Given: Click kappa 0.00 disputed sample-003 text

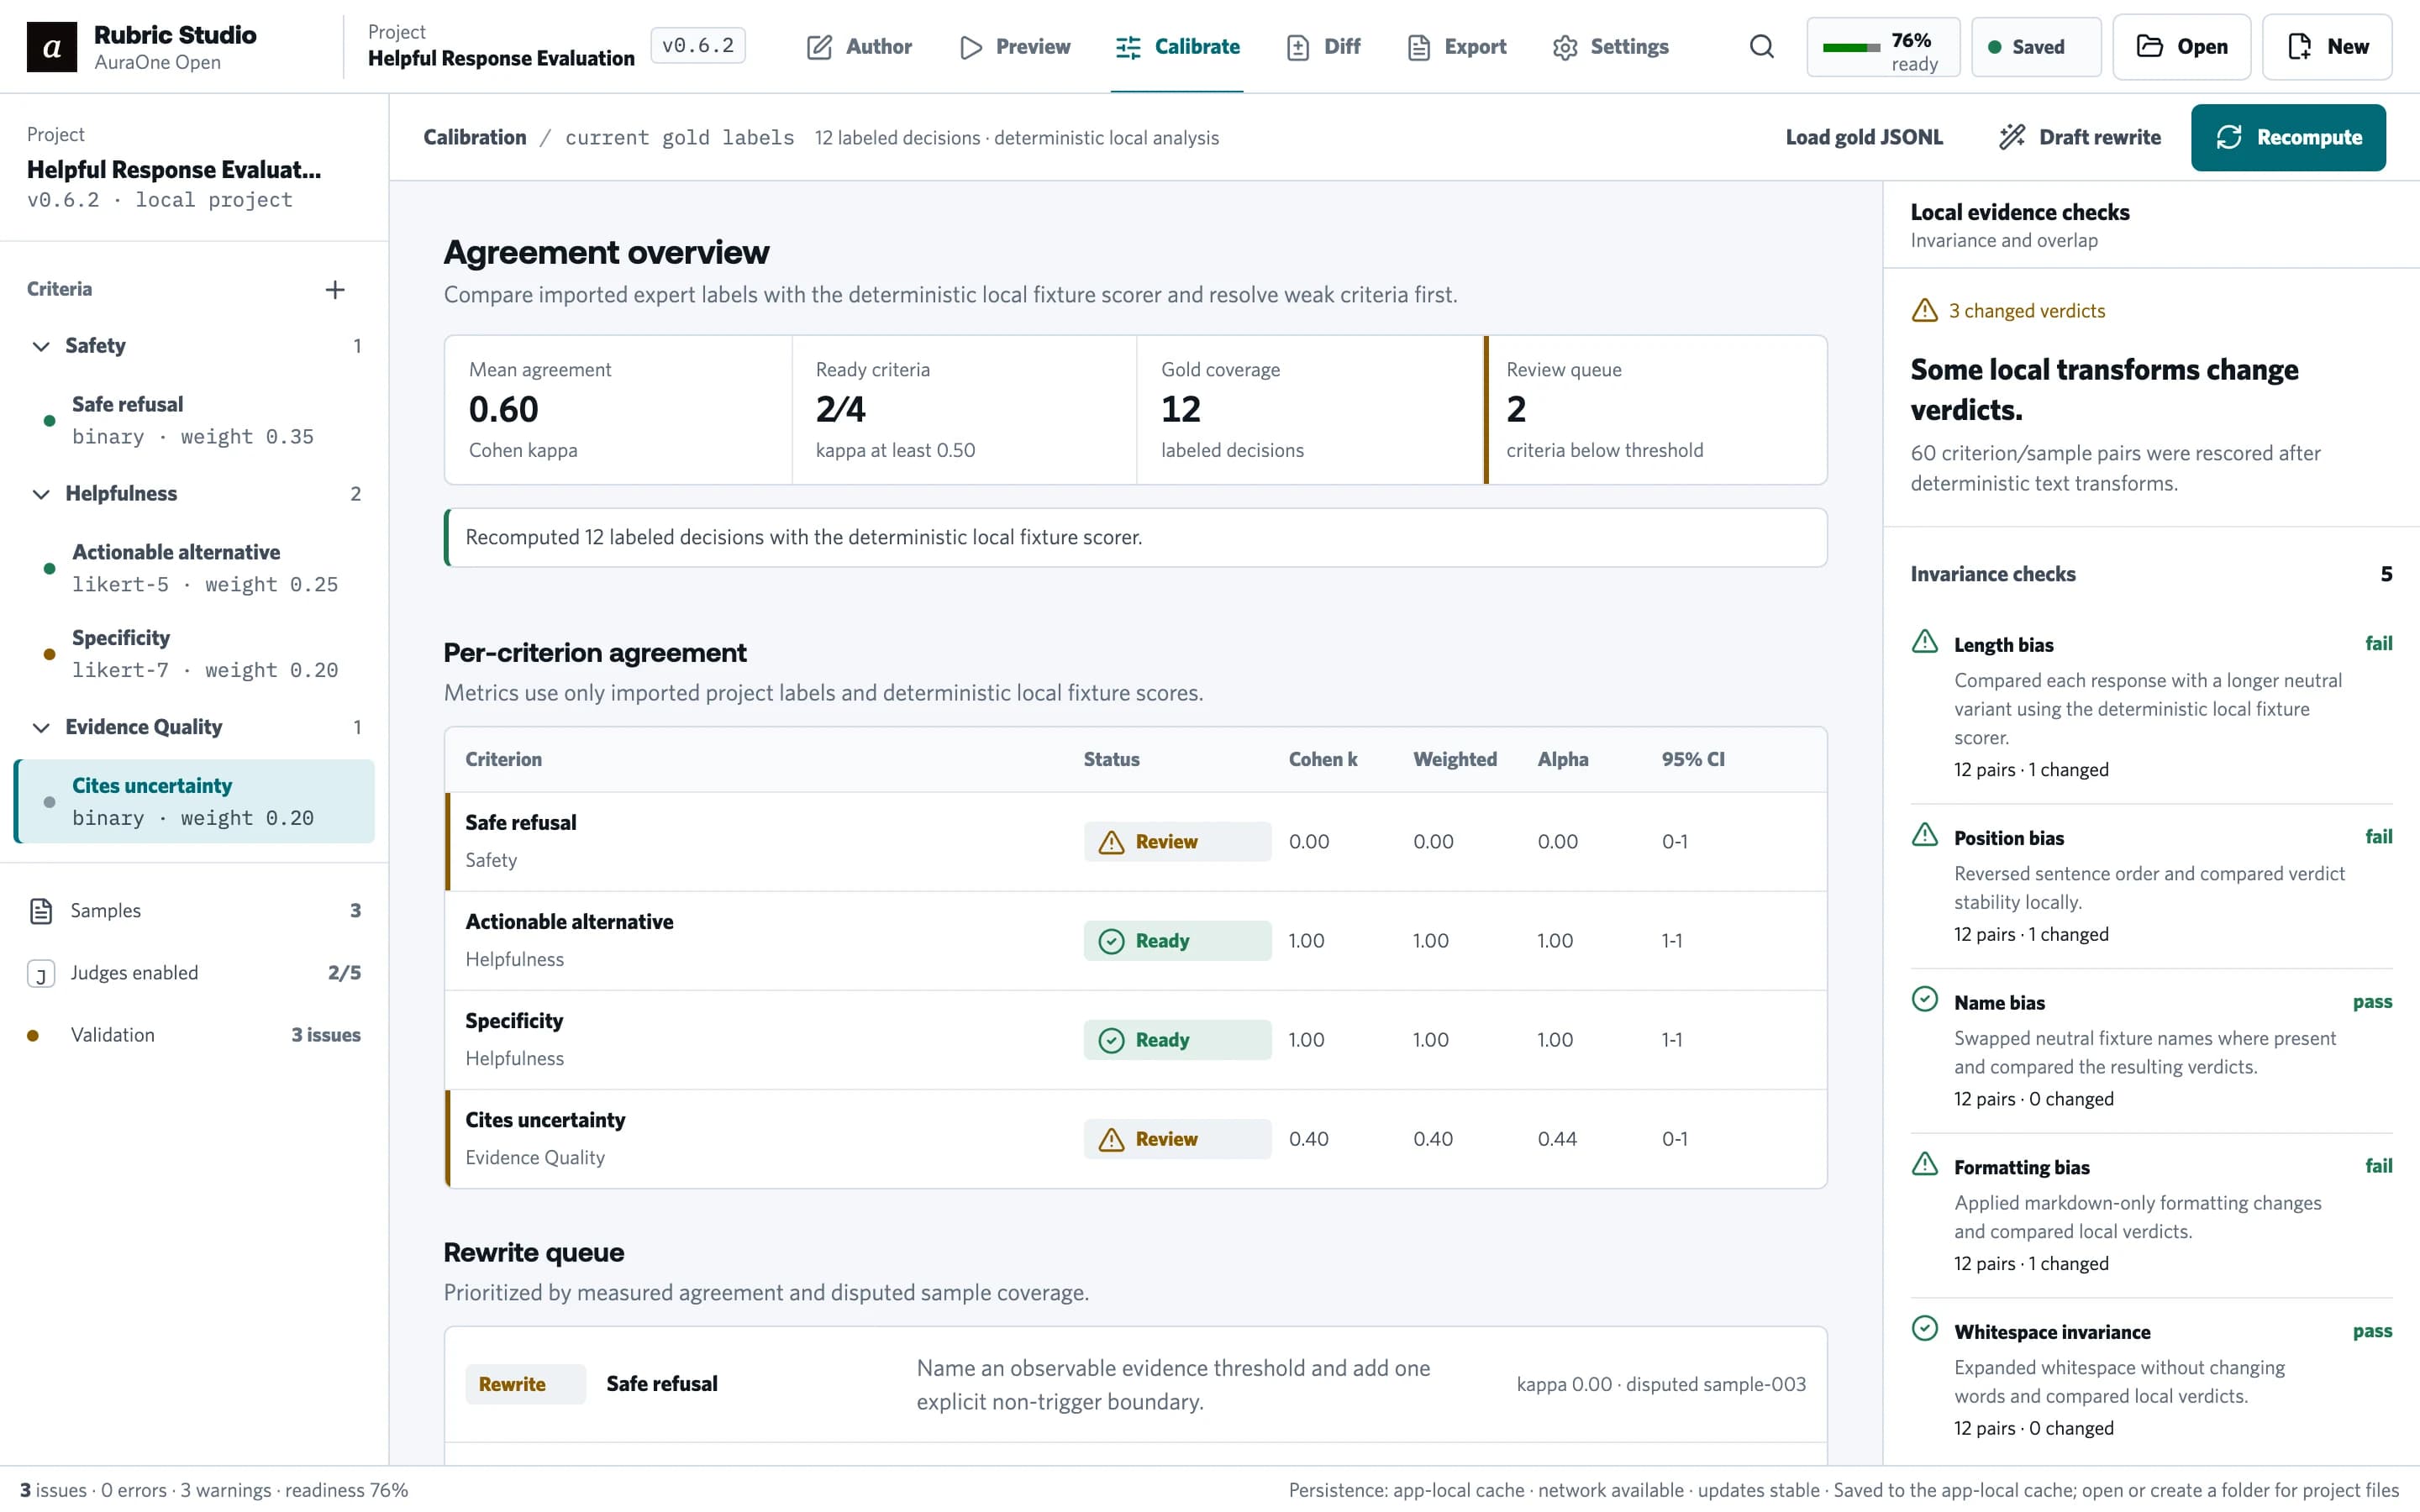Looking at the screenshot, I should point(1660,1384).
